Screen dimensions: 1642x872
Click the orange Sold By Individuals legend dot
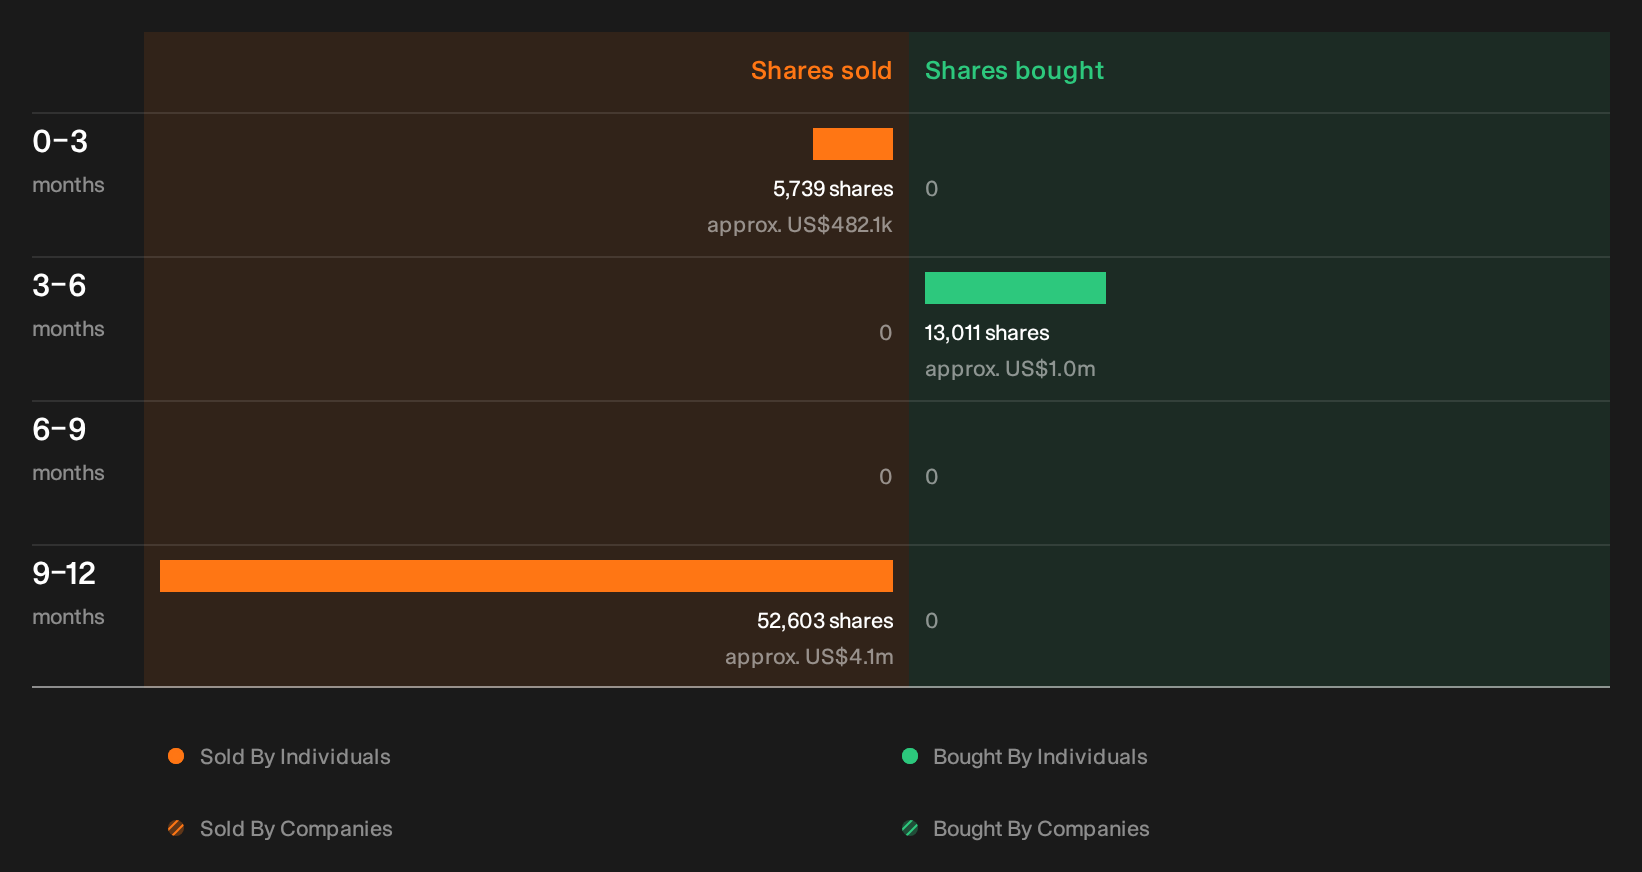tap(176, 756)
